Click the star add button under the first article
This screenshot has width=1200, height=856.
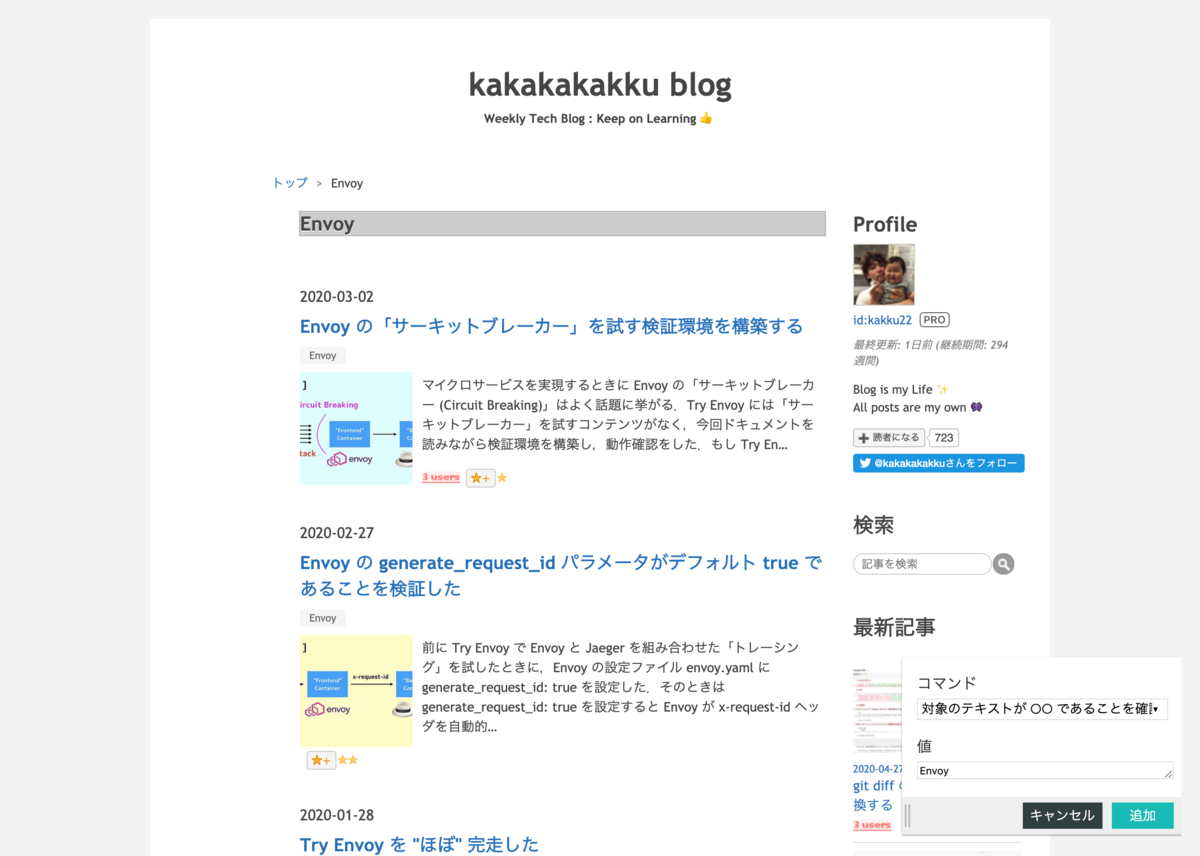pyautogui.click(x=480, y=478)
